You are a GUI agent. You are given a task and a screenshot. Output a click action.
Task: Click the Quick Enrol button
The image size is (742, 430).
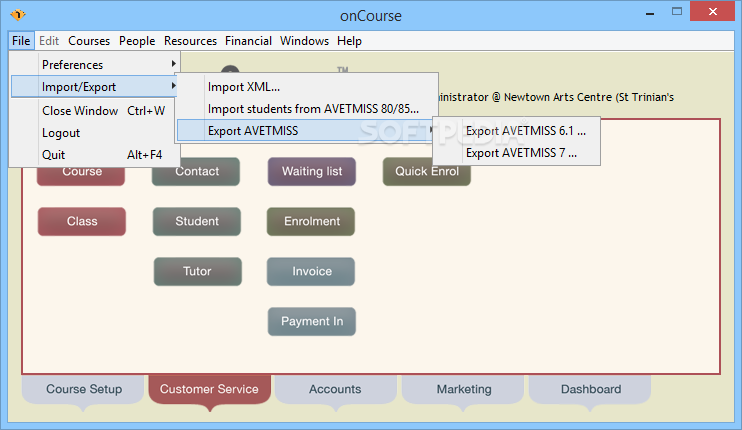click(x=427, y=171)
